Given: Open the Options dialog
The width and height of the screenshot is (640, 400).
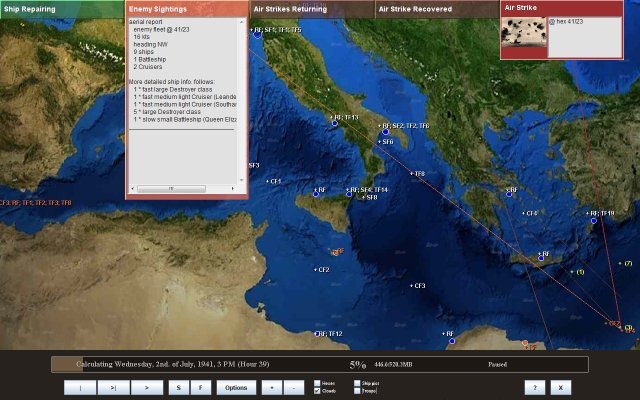Looking at the screenshot, I should pyautogui.click(x=235, y=387).
